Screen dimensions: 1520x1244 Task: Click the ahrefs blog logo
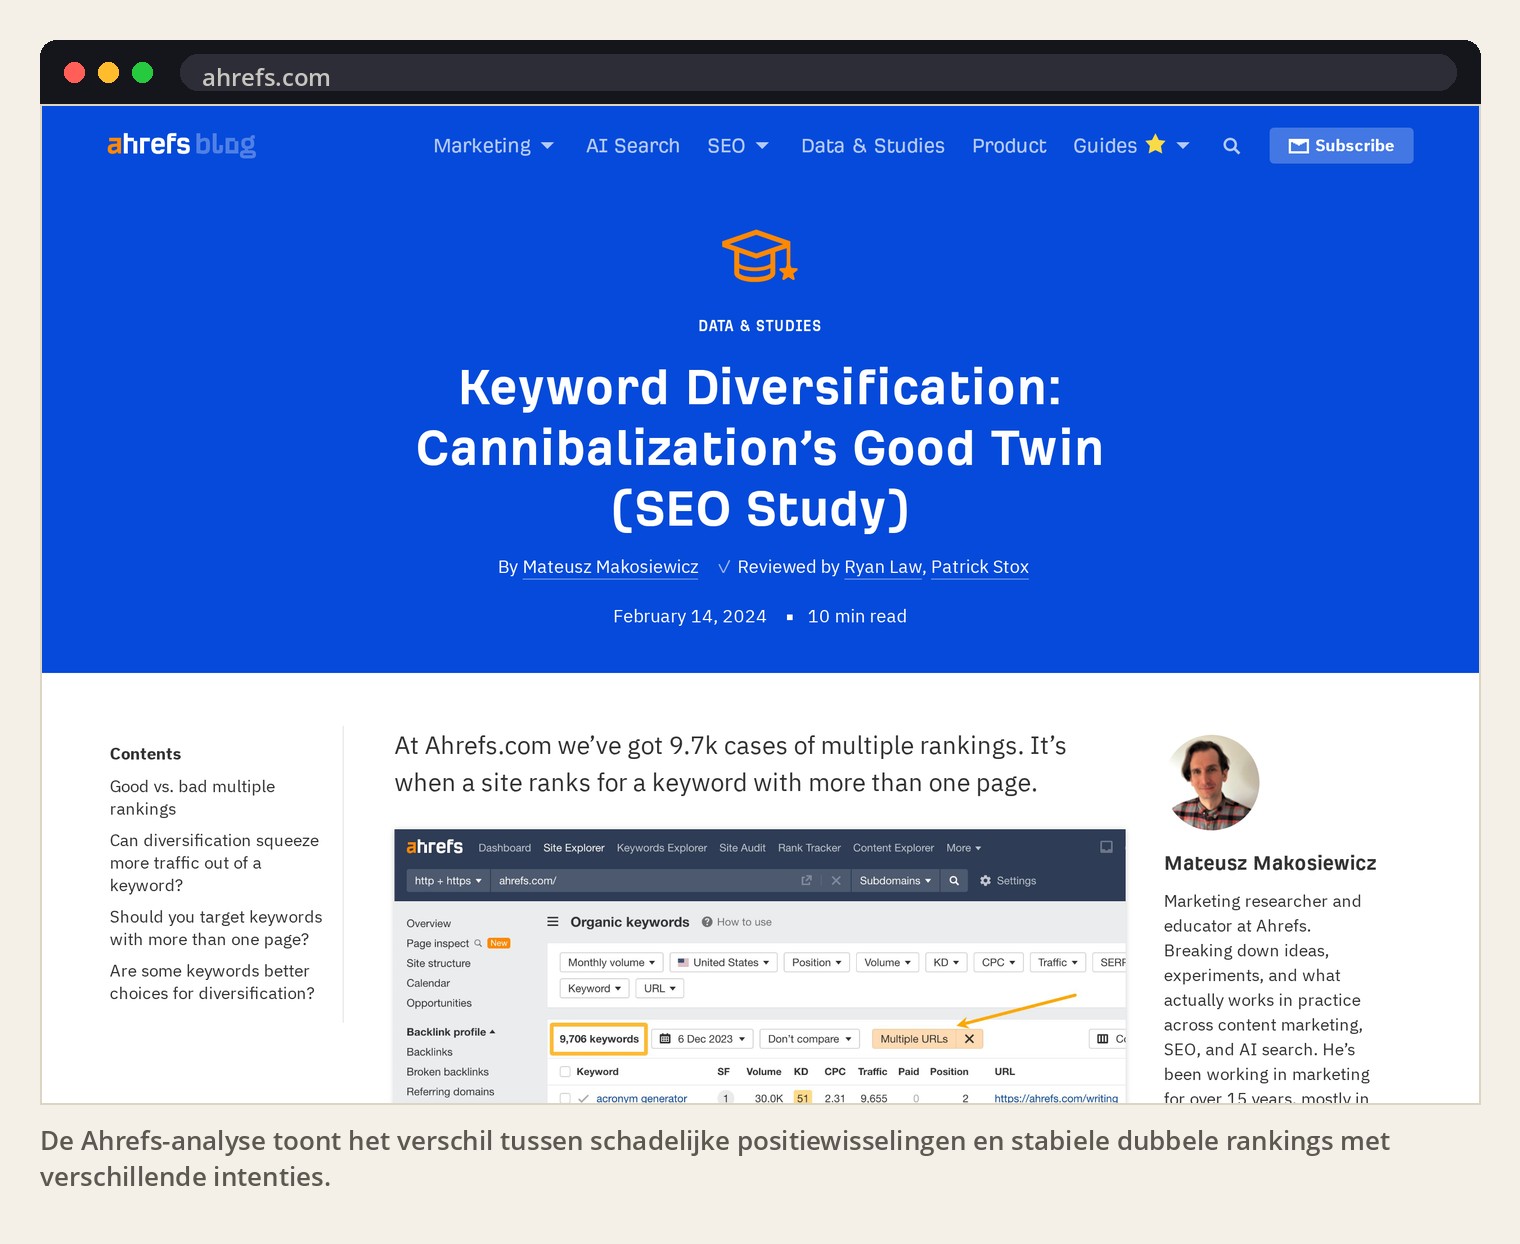(181, 145)
